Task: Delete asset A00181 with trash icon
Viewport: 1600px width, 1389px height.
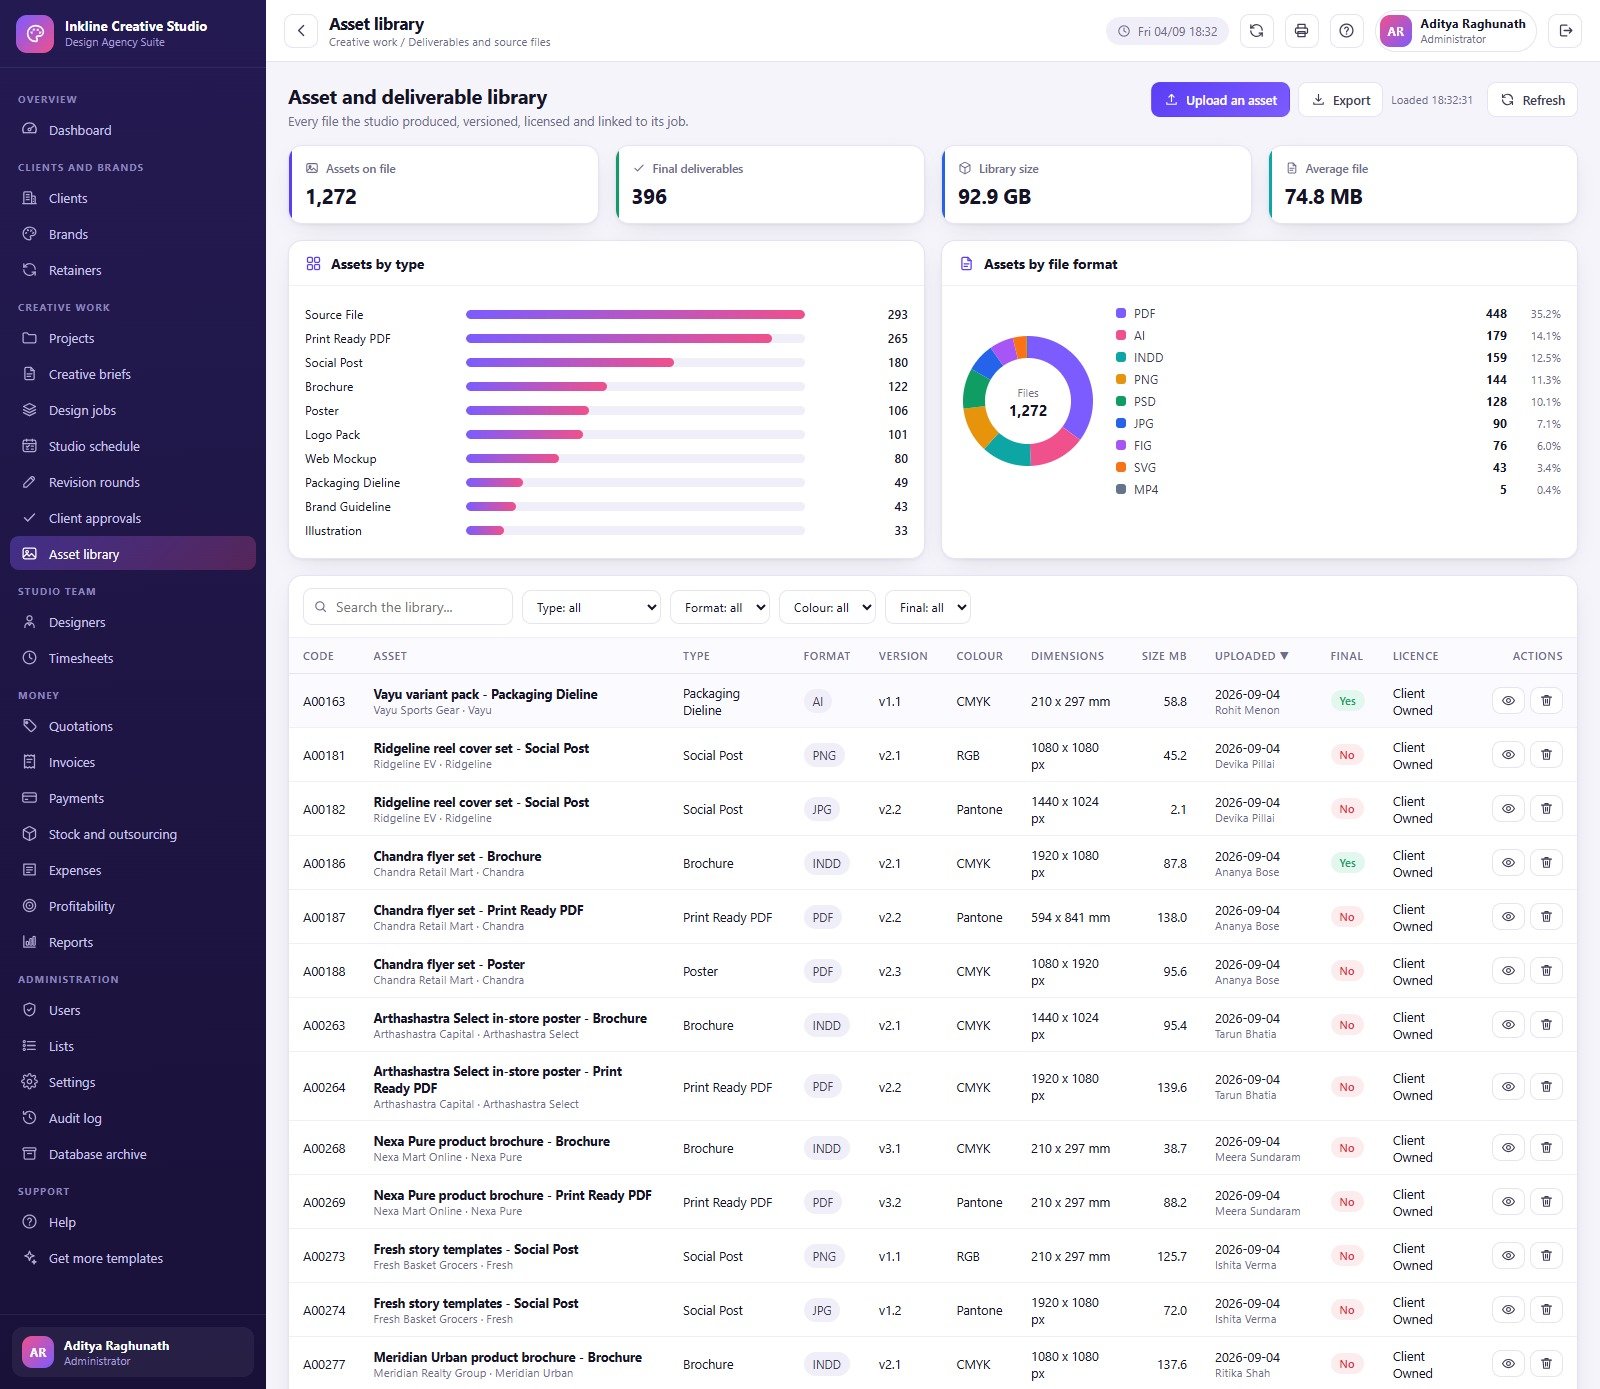Action: [1546, 755]
